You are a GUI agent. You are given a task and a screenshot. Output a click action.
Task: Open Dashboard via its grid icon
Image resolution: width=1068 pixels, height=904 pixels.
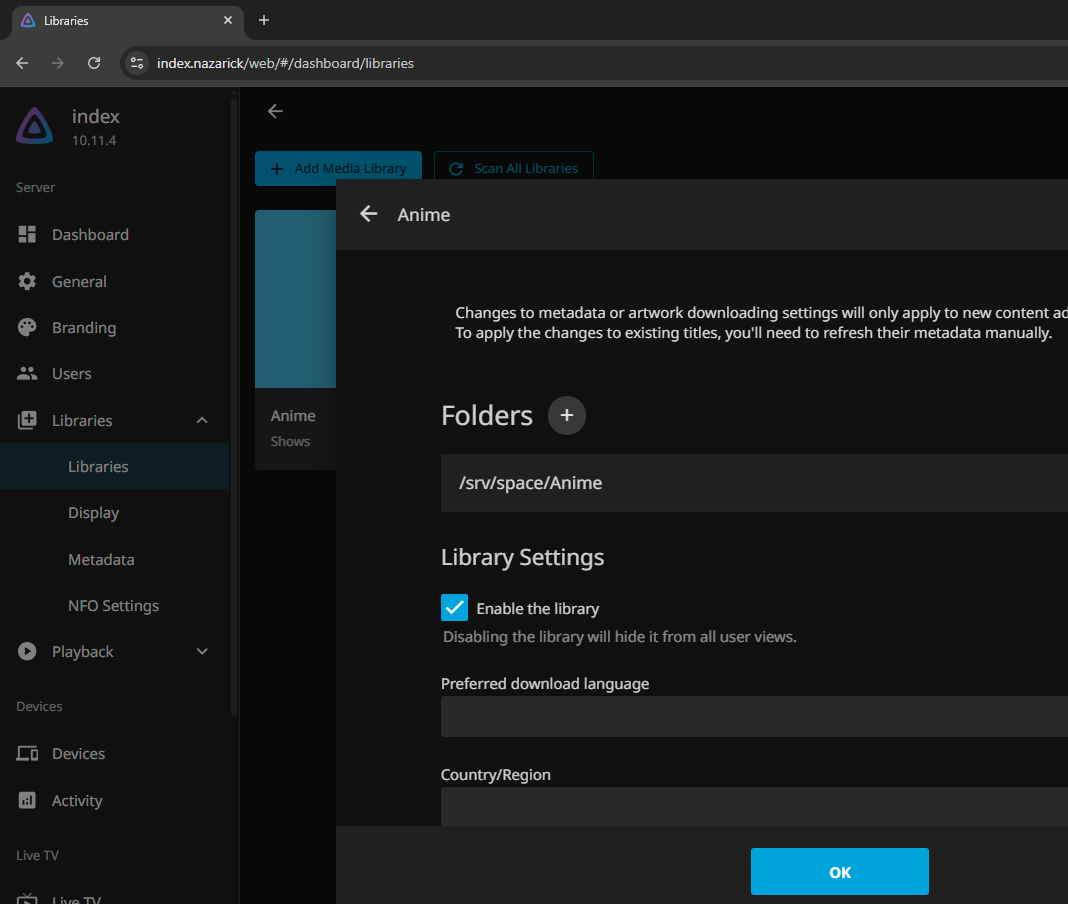pyautogui.click(x=27, y=234)
